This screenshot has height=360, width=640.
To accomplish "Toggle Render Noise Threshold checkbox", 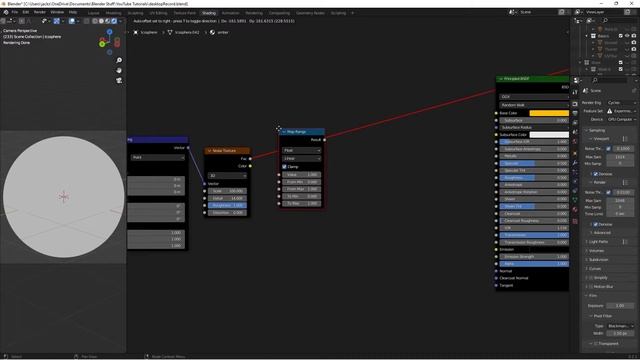I will (609, 192).
